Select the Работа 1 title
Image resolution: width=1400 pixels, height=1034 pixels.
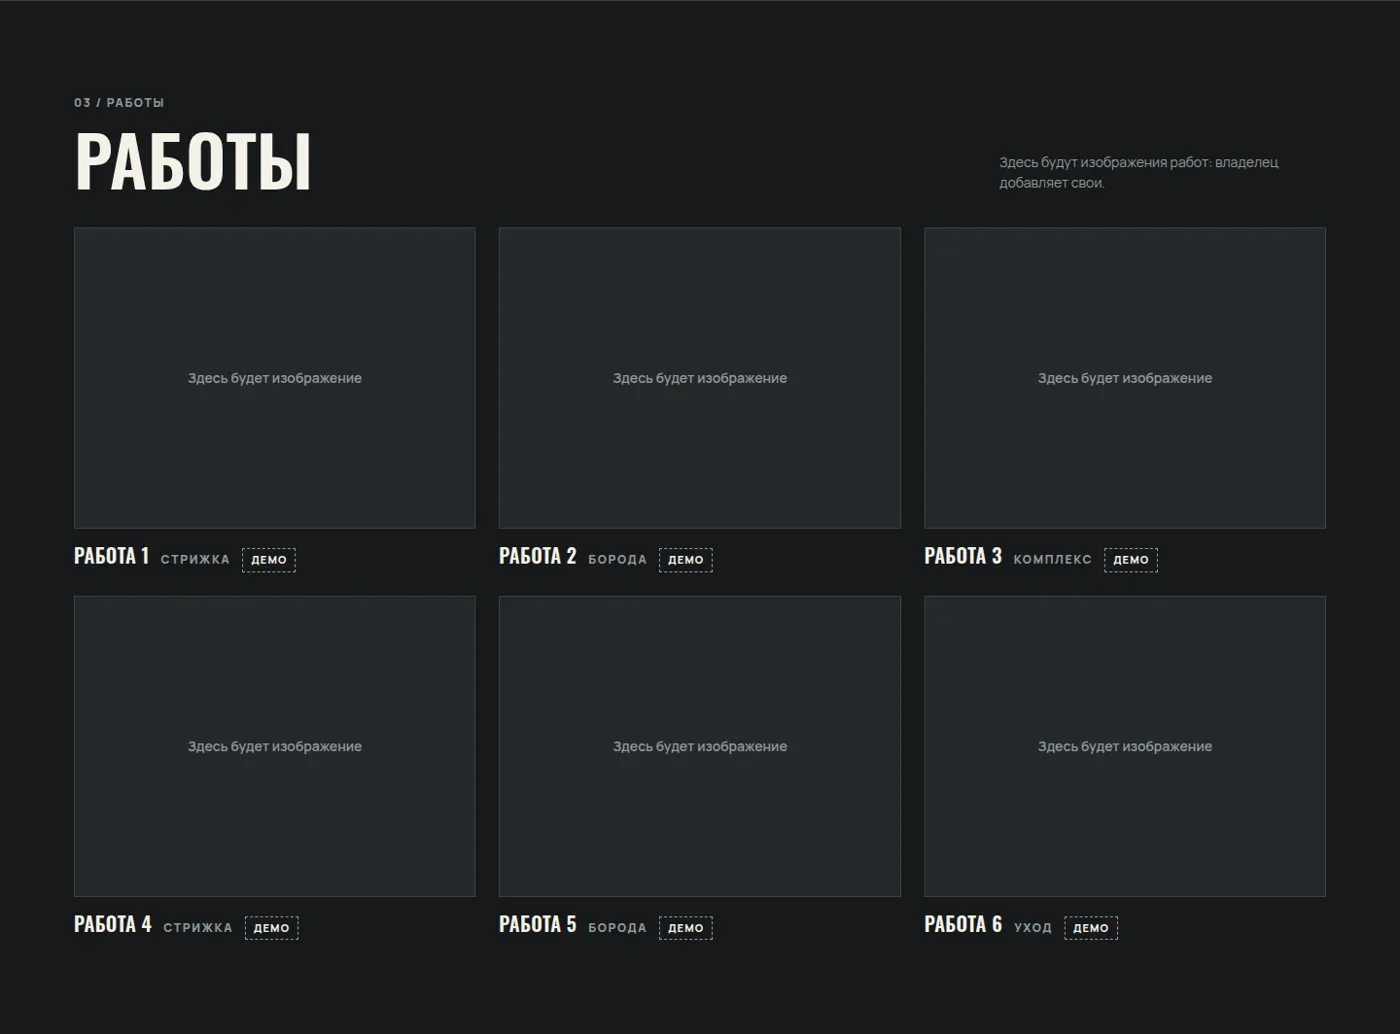click(x=111, y=556)
